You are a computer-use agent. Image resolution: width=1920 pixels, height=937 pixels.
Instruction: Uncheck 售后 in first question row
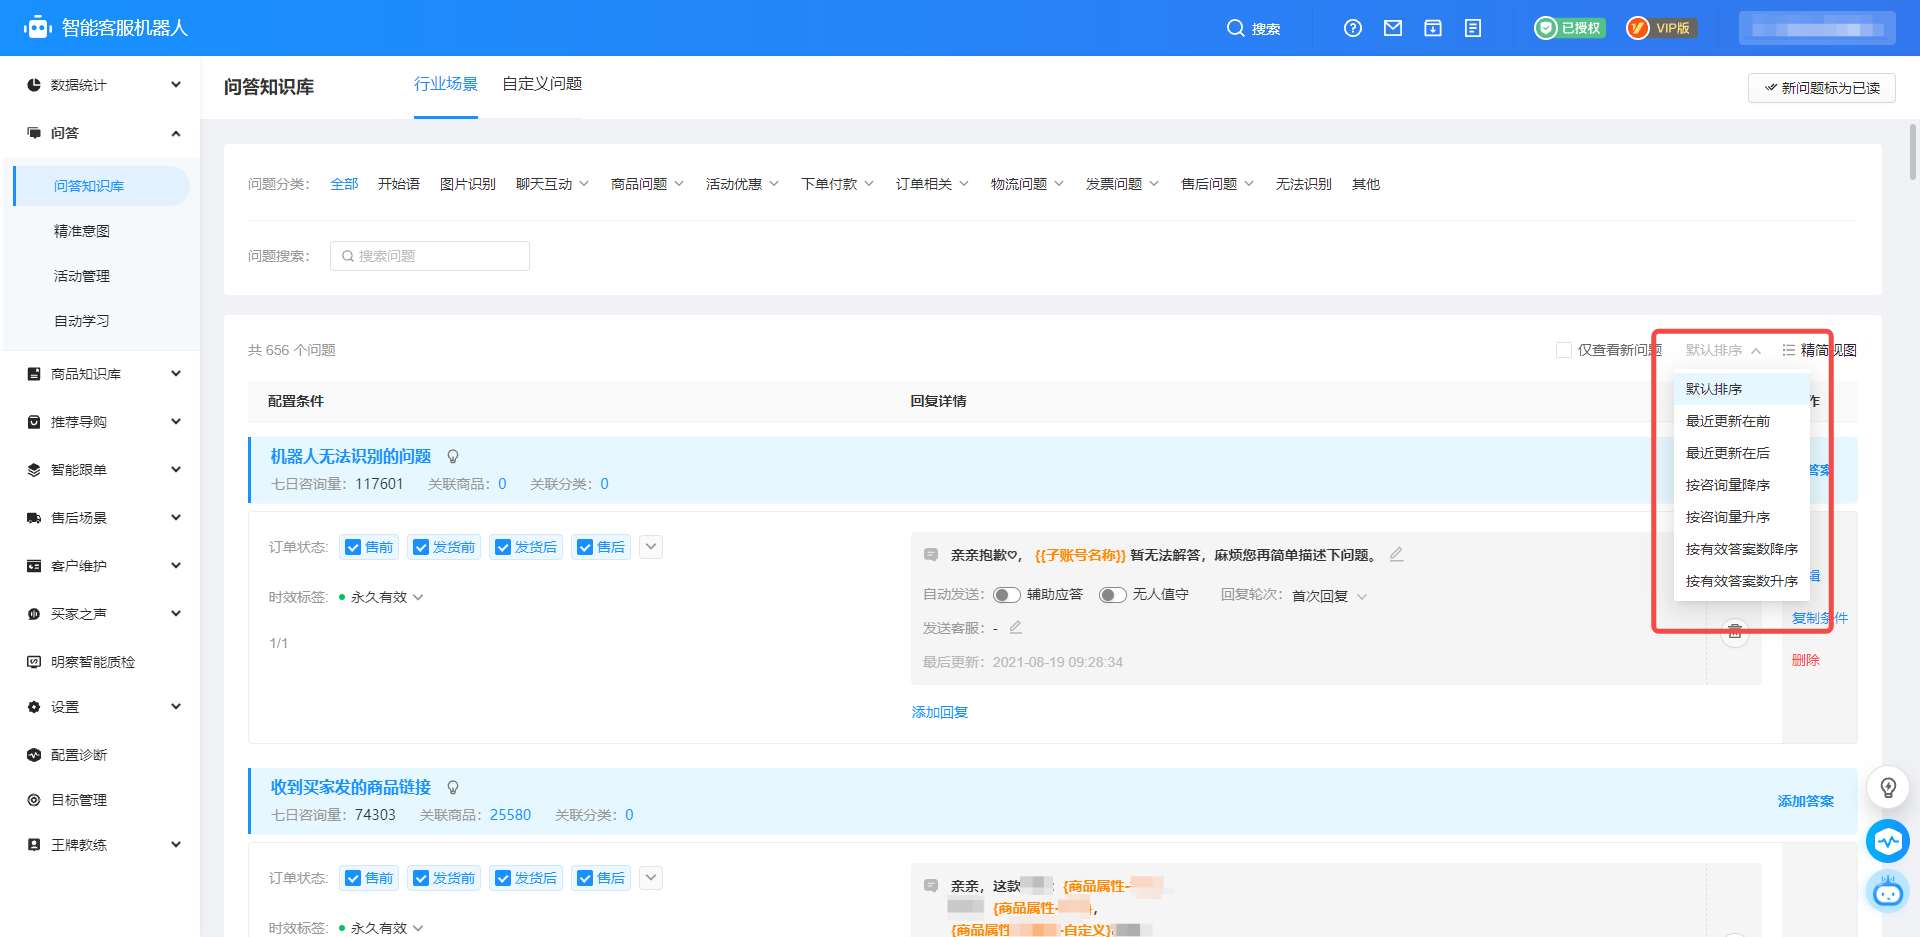tap(585, 547)
